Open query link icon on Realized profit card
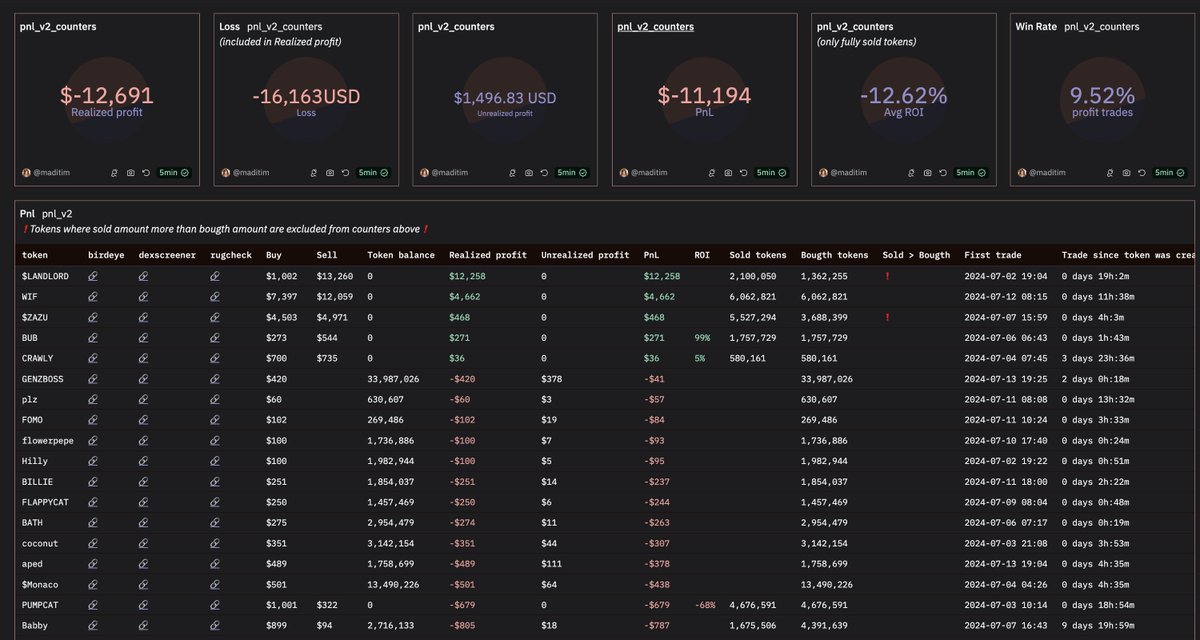The image size is (1200, 640). click(x=114, y=173)
